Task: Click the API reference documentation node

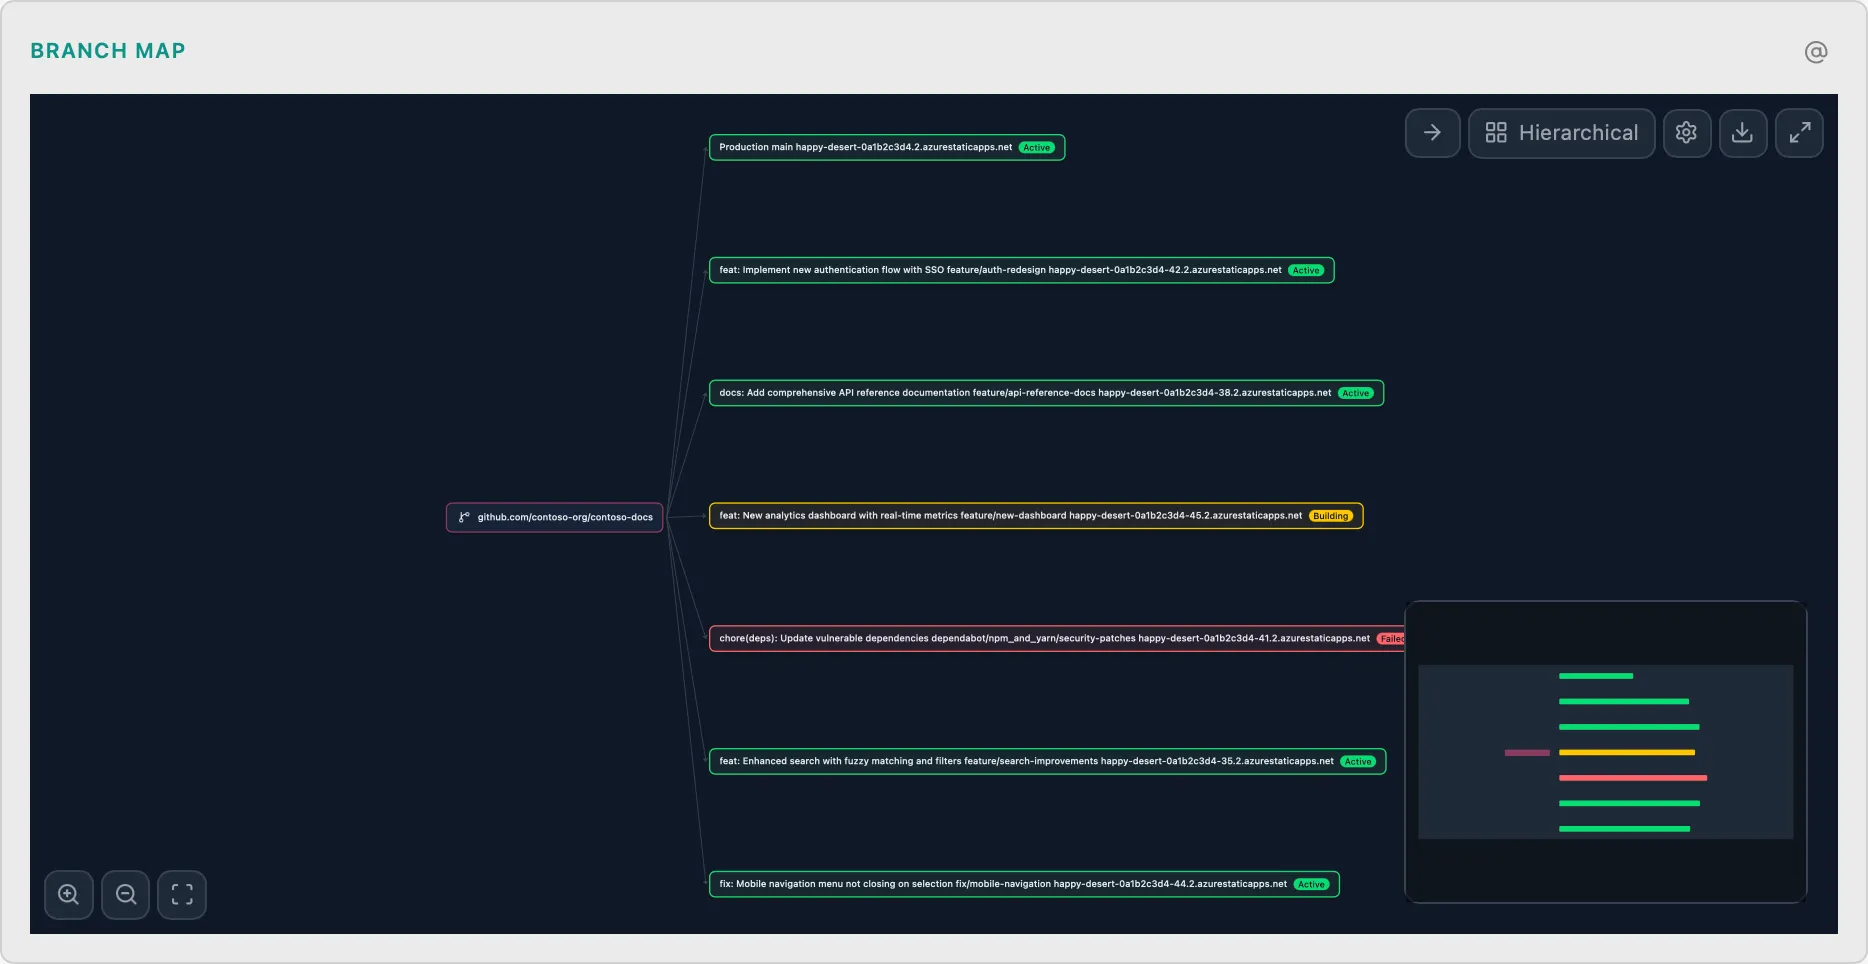Action: (1025, 393)
